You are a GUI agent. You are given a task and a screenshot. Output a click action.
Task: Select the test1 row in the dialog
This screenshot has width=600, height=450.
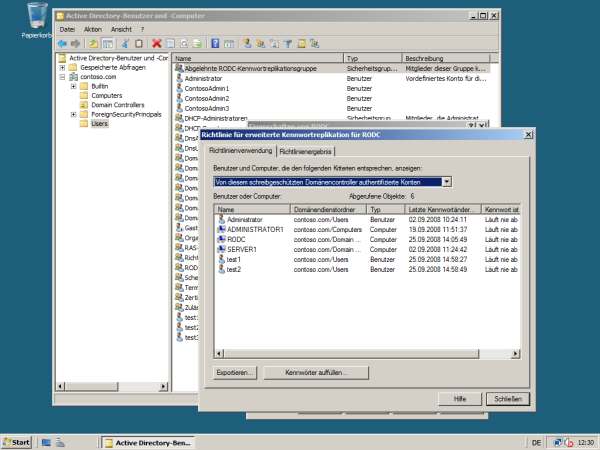coord(367,259)
